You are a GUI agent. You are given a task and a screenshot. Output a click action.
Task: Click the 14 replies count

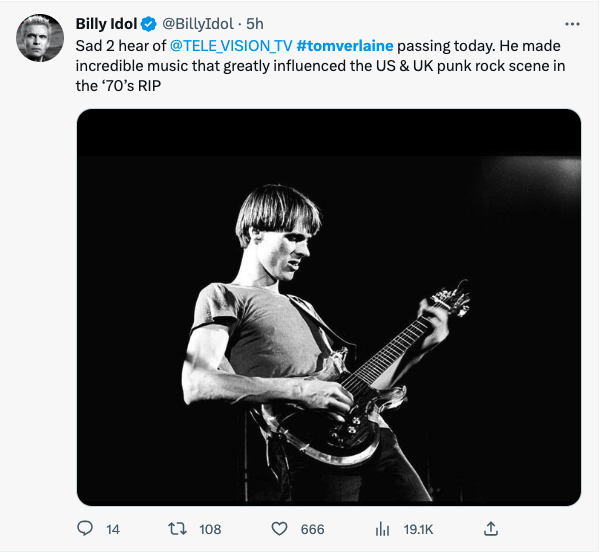click(x=113, y=529)
